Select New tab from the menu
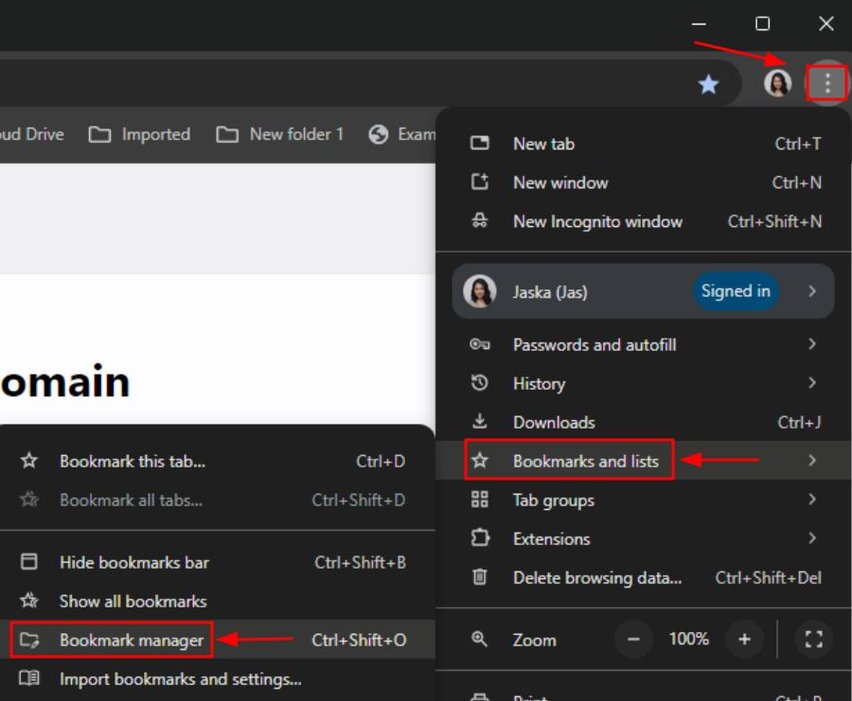This screenshot has width=852, height=701. pos(645,144)
